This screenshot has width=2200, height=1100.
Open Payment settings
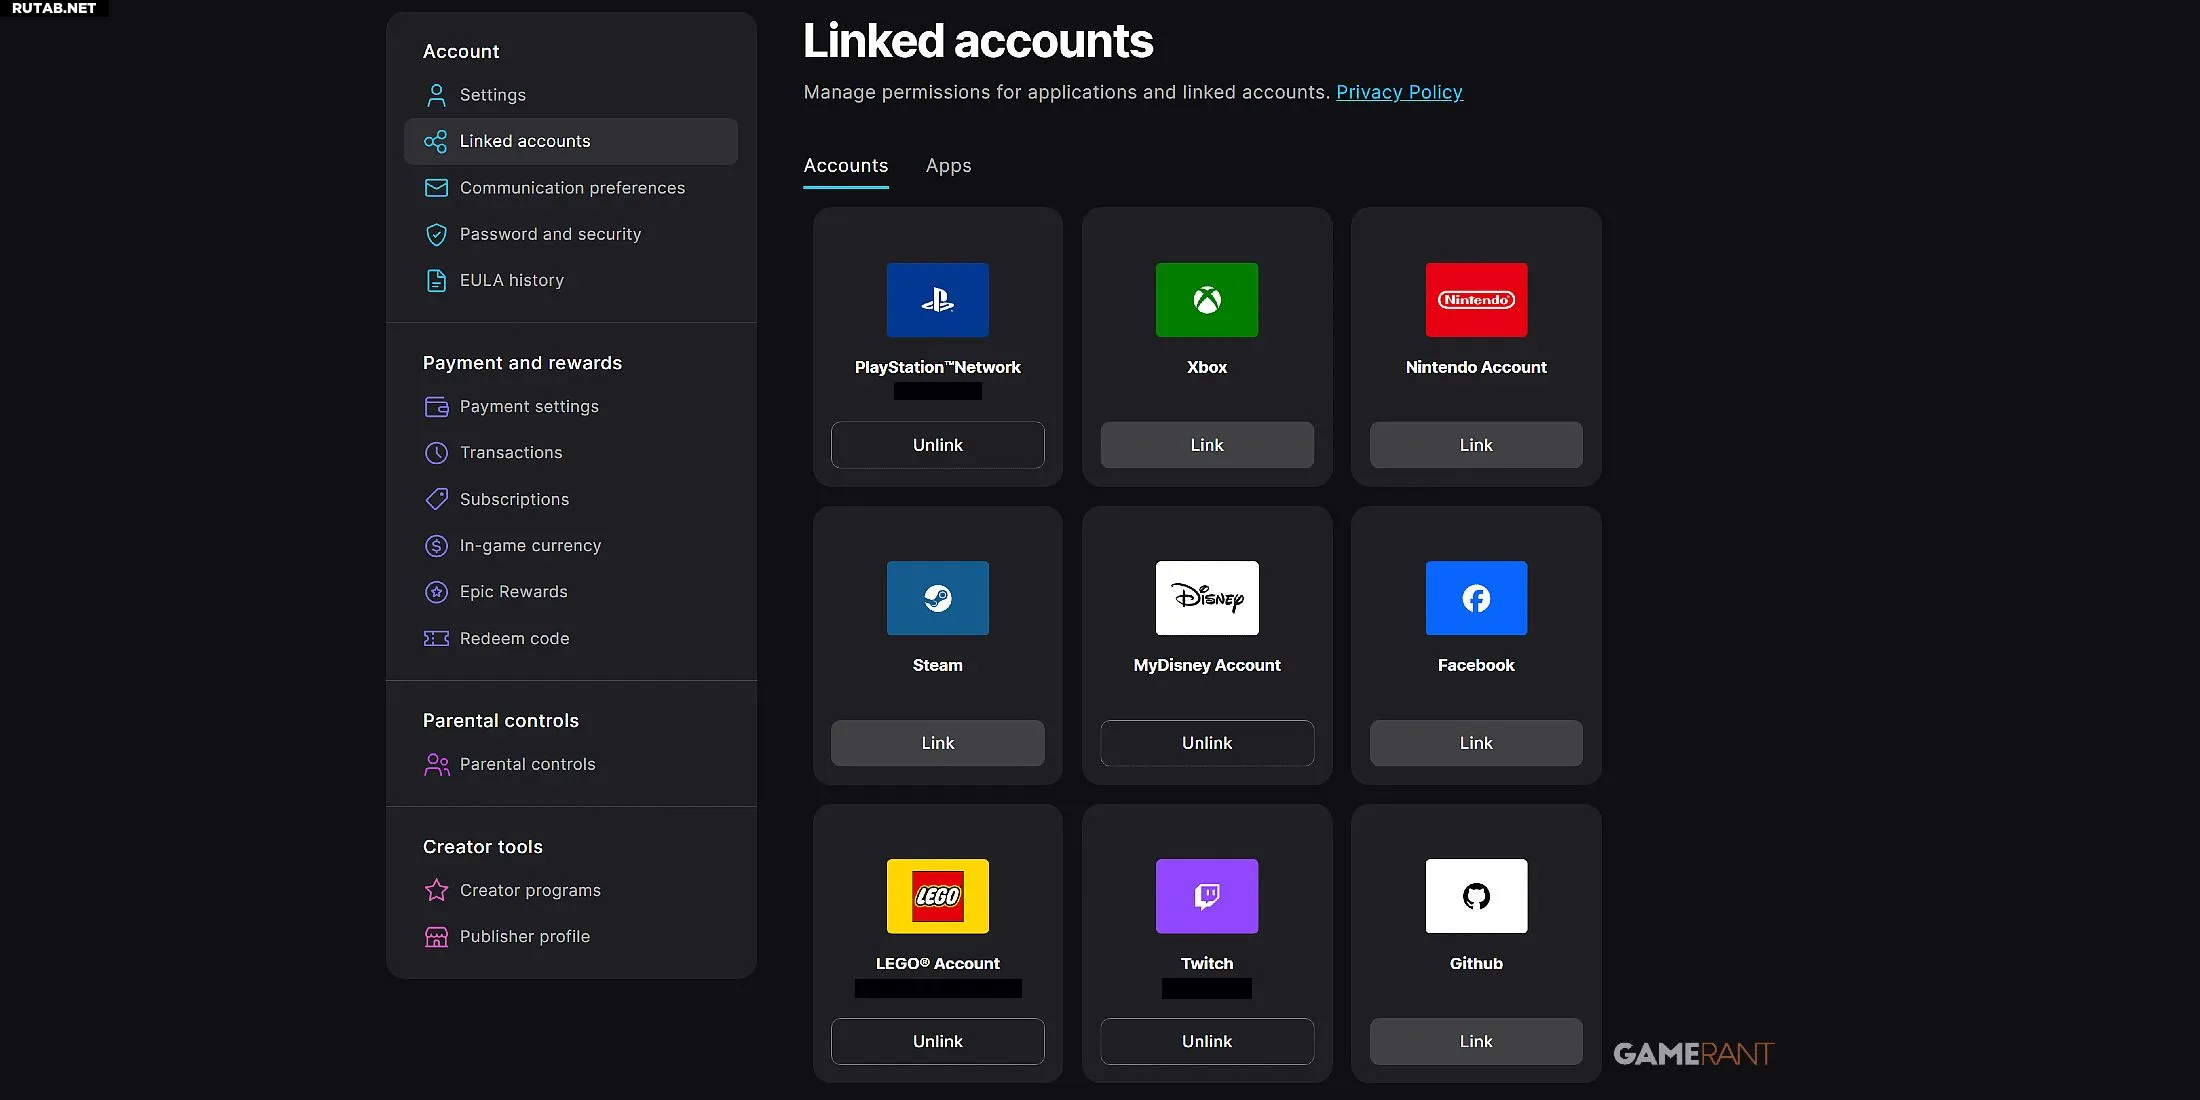(x=570, y=407)
